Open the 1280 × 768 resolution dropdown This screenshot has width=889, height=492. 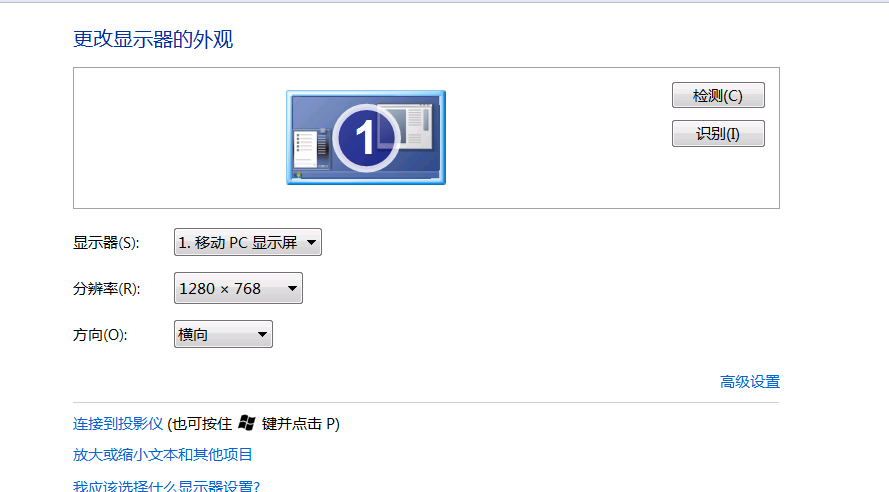[238, 288]
